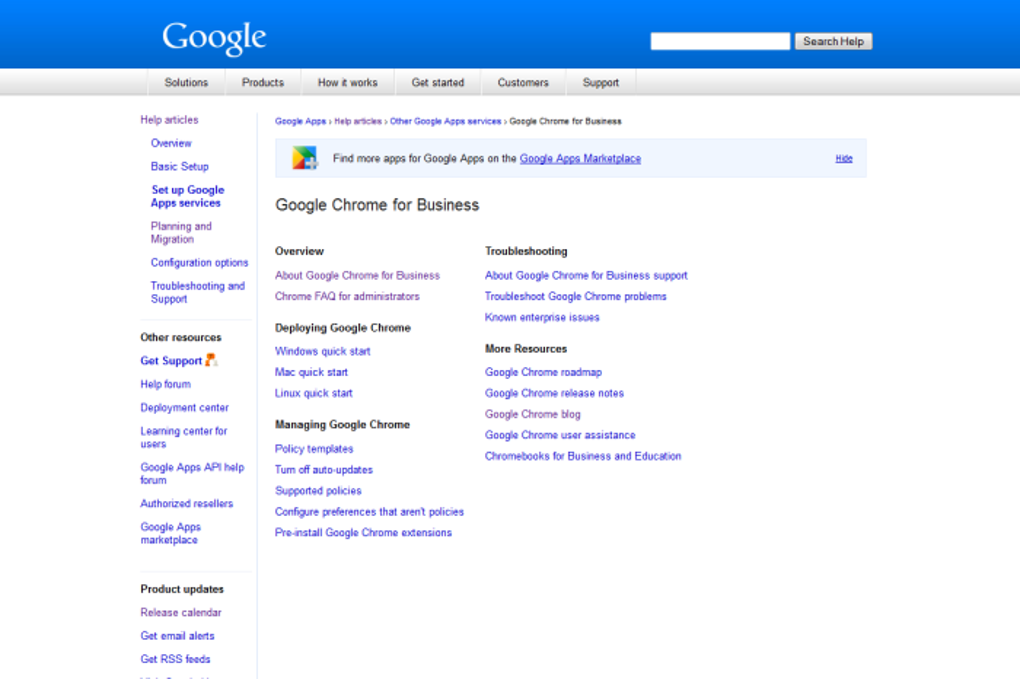
Task: Open Troubleshooting and Support sidebar link
Action: pos(198,293)
